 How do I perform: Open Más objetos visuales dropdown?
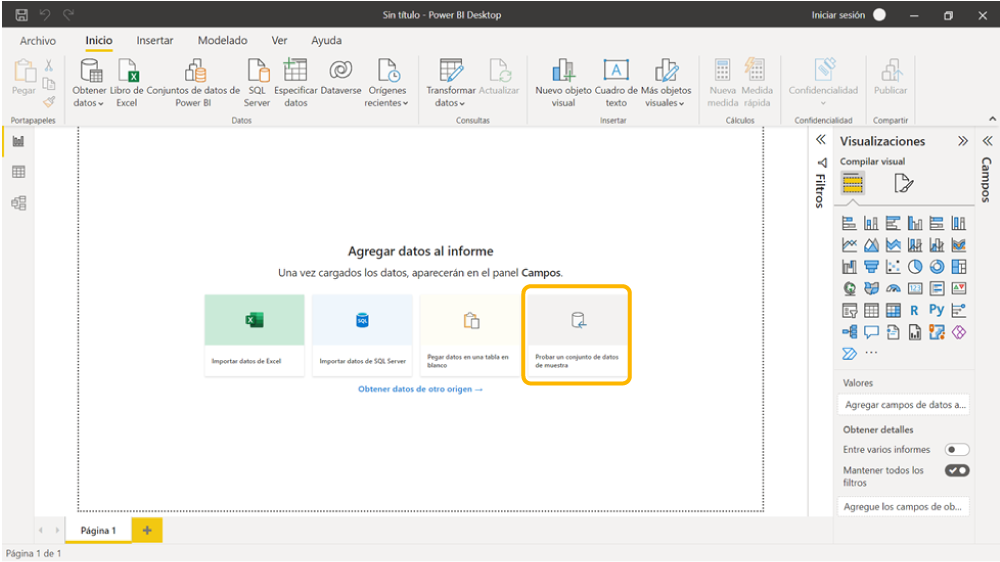coord(665,83)
